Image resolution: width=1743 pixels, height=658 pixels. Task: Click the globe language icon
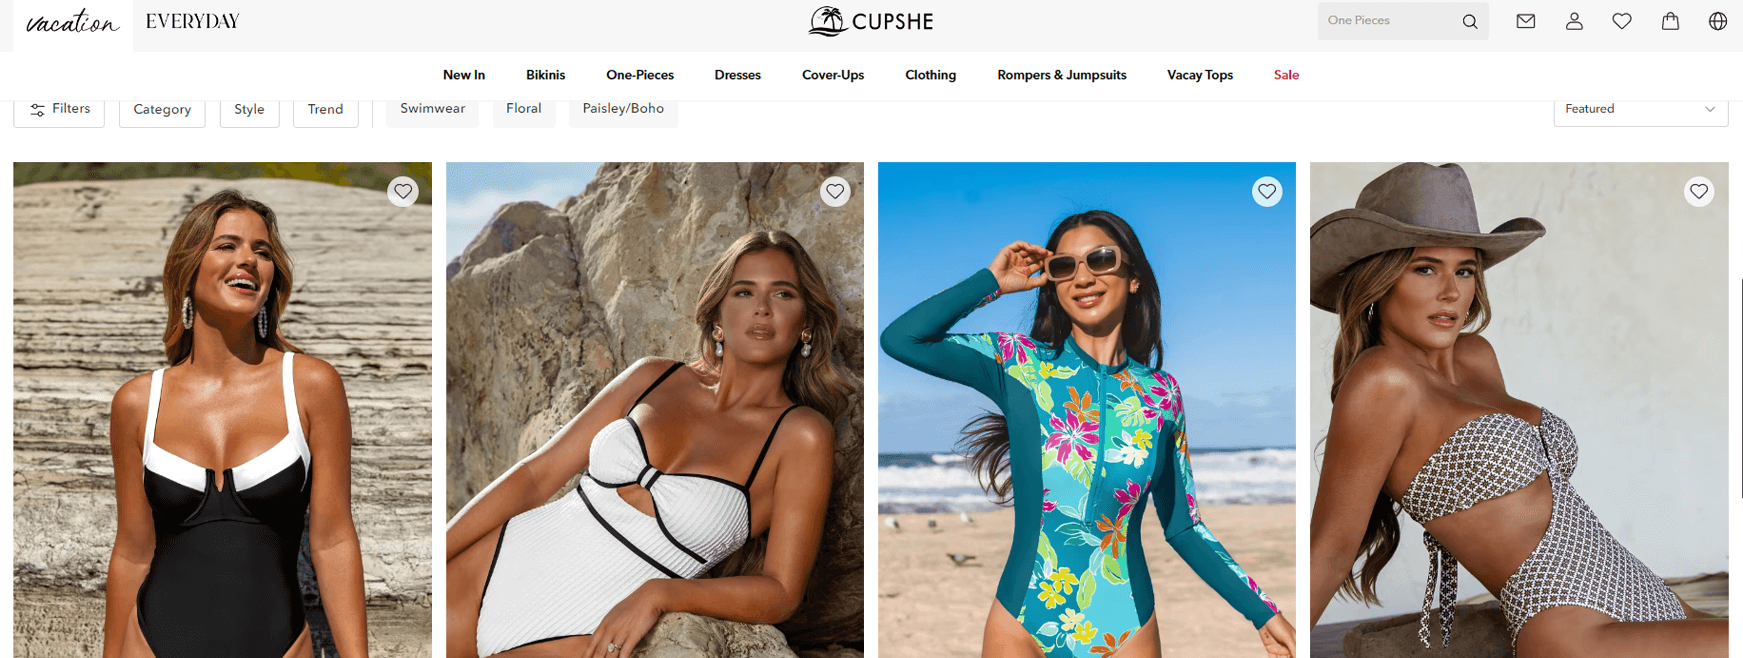pos(1718,21)
